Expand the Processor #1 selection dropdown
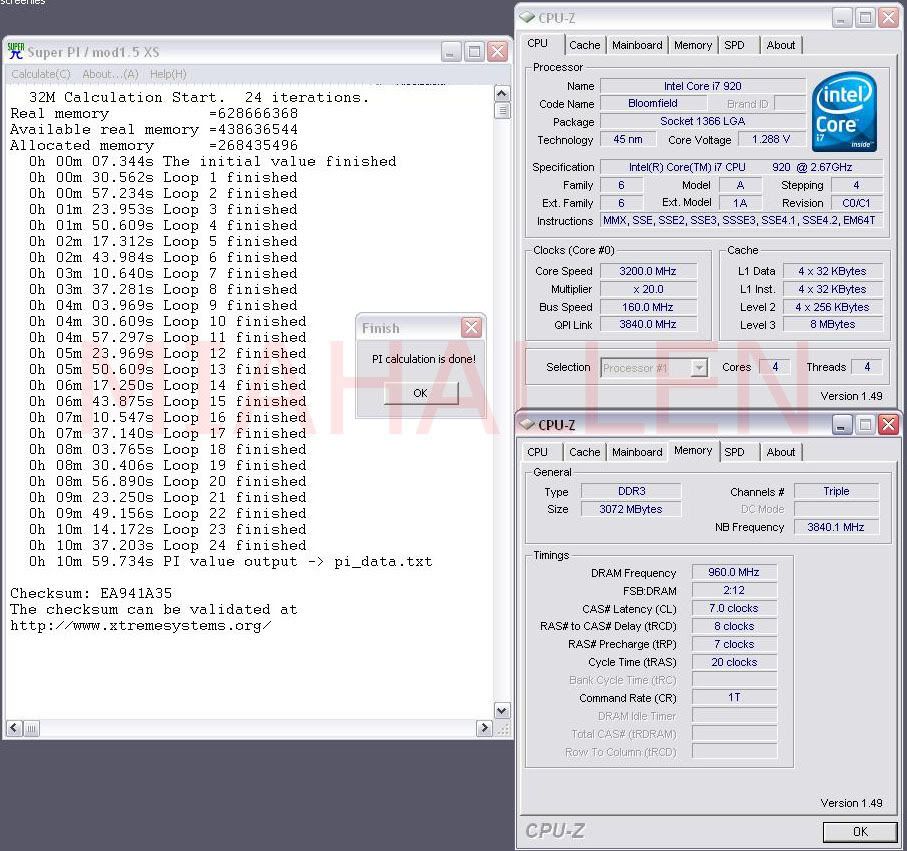Image resolution: width=907 pixels, height=851 pixels. 699,367
